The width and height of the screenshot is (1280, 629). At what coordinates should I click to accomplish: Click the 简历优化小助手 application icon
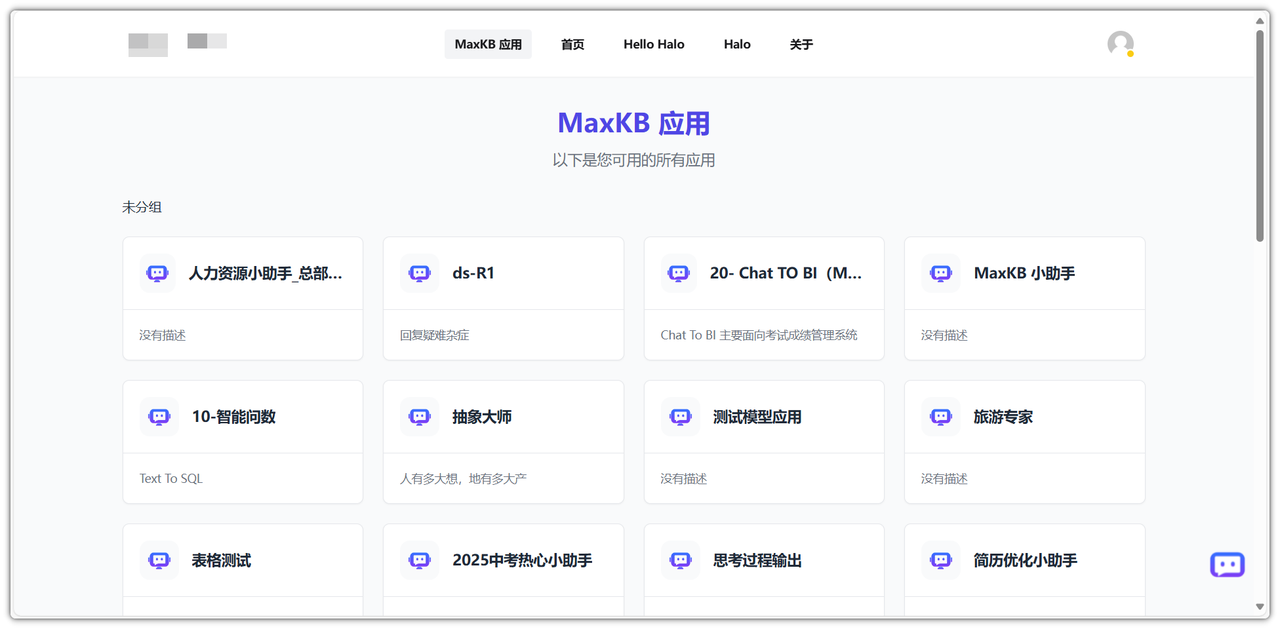(x=939, y=560)
